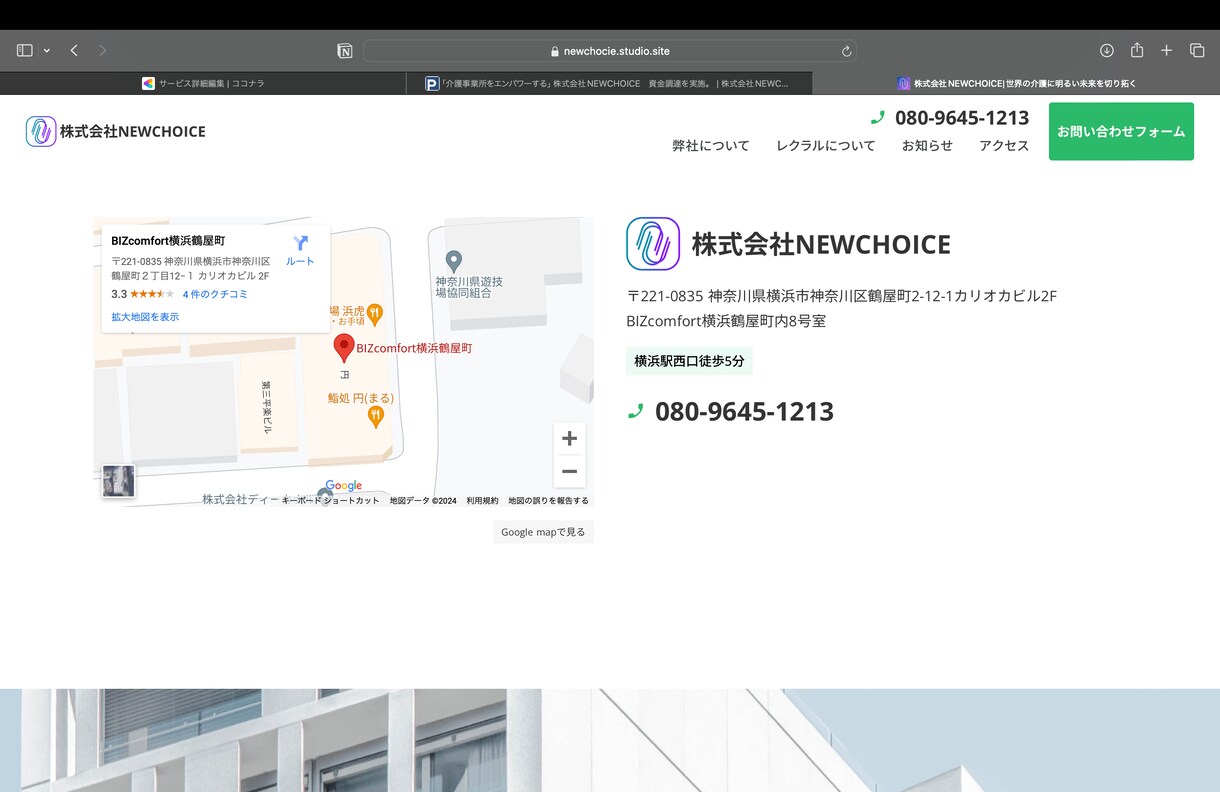1220x792 pixels.
Task: Click the NEWCHOICE logo in header
Action: point(116,131)
